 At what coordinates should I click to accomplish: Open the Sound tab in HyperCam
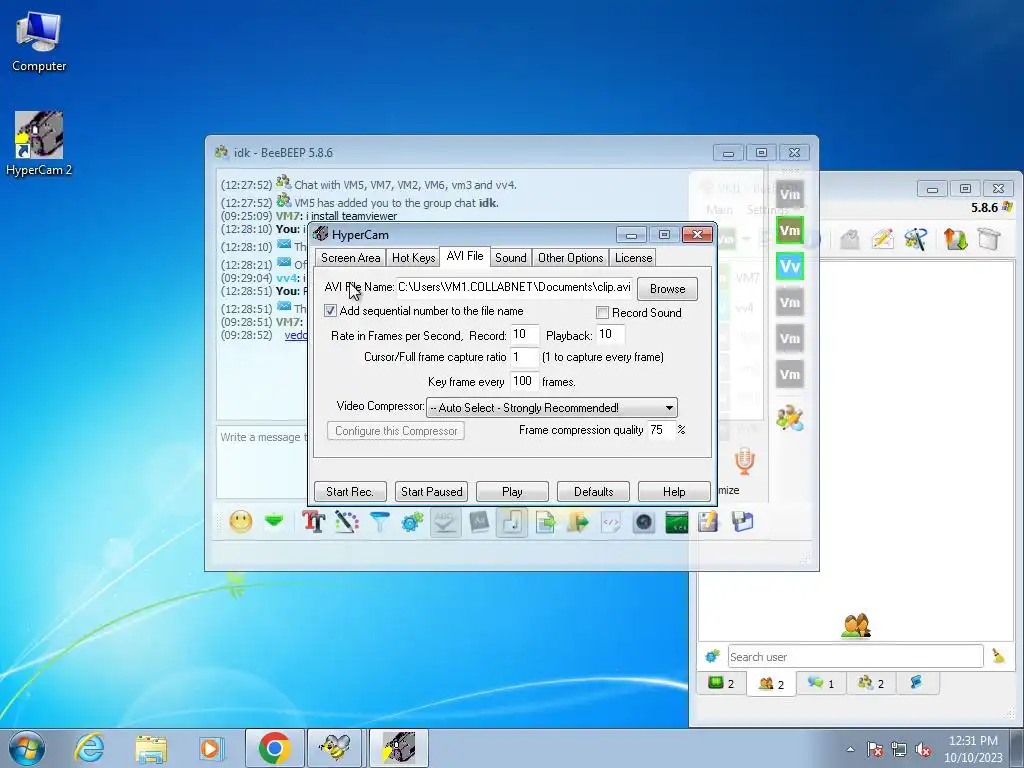511,258
